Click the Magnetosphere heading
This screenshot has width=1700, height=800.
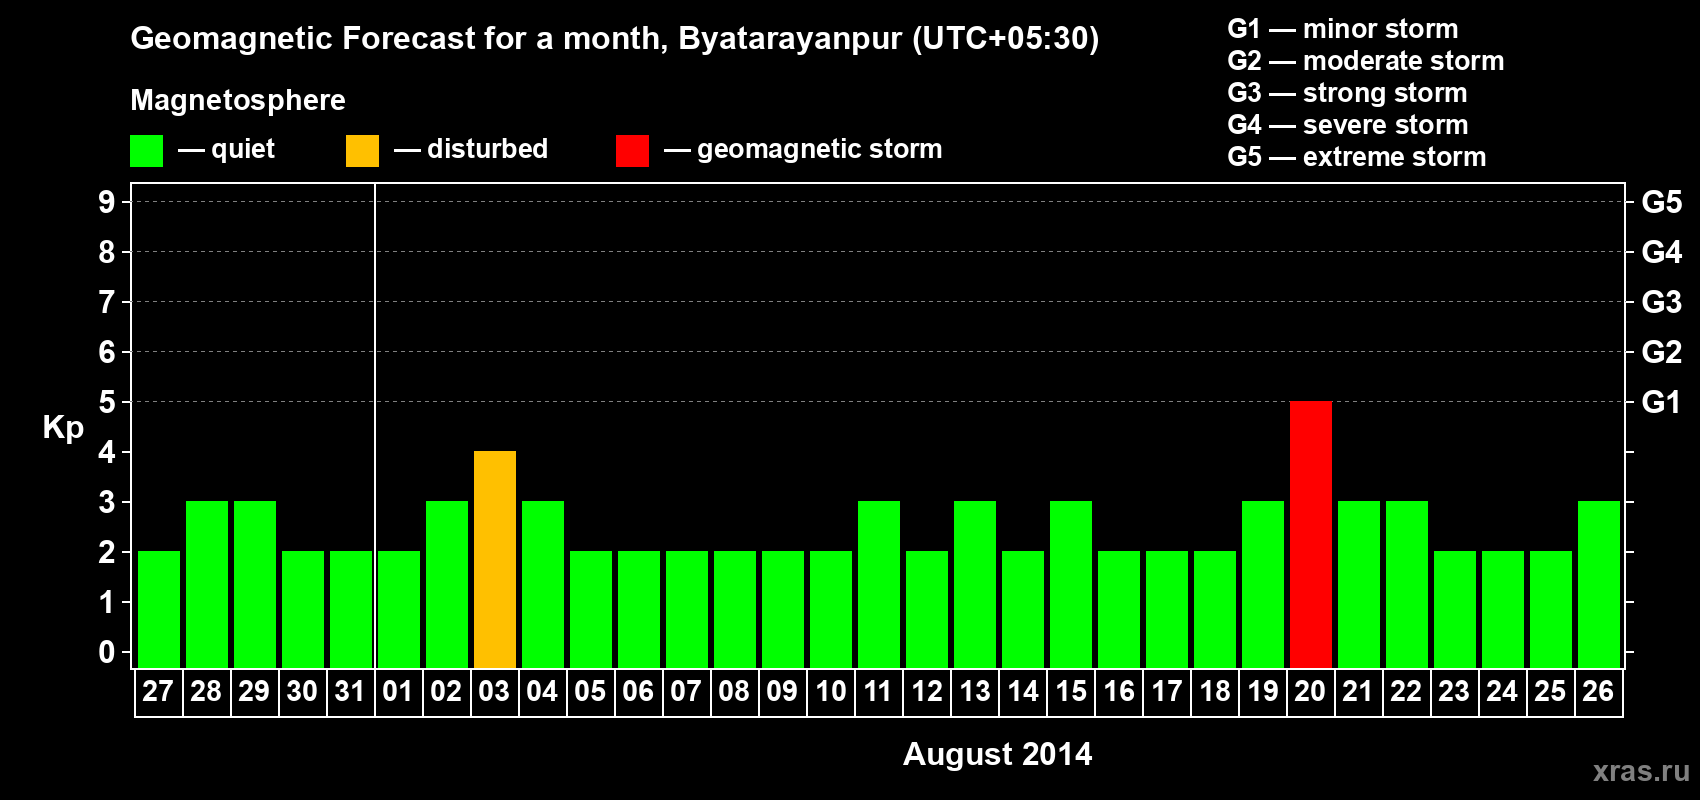238,100
